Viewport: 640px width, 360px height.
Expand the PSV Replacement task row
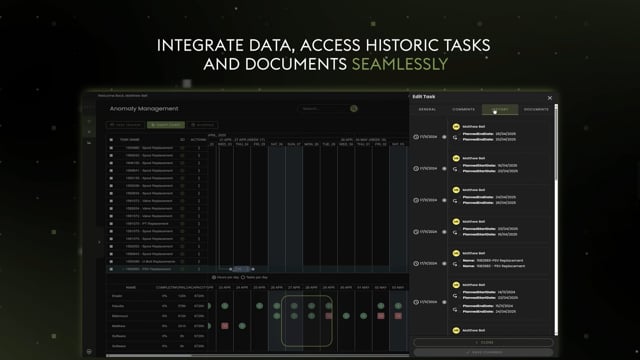(123, 269)
